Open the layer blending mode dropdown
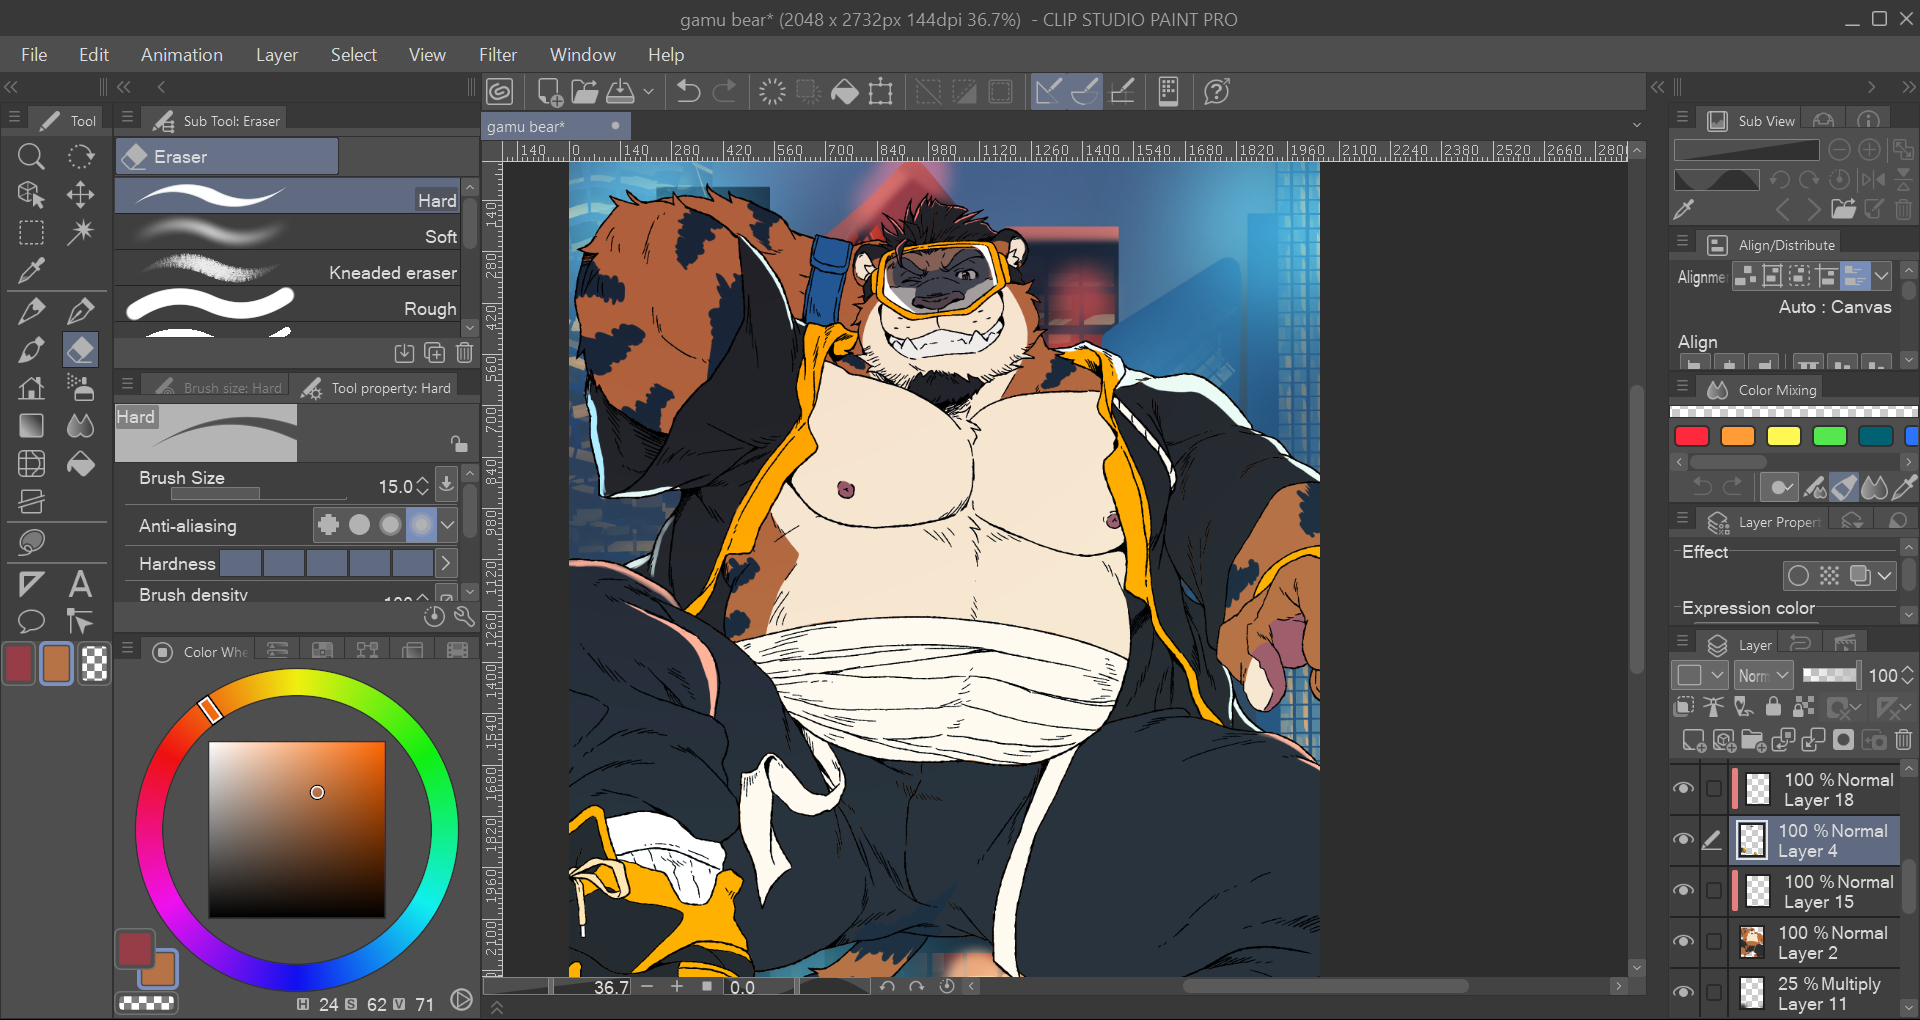This screenshot has width=1920, height=1020. [x=1763, y=676]
